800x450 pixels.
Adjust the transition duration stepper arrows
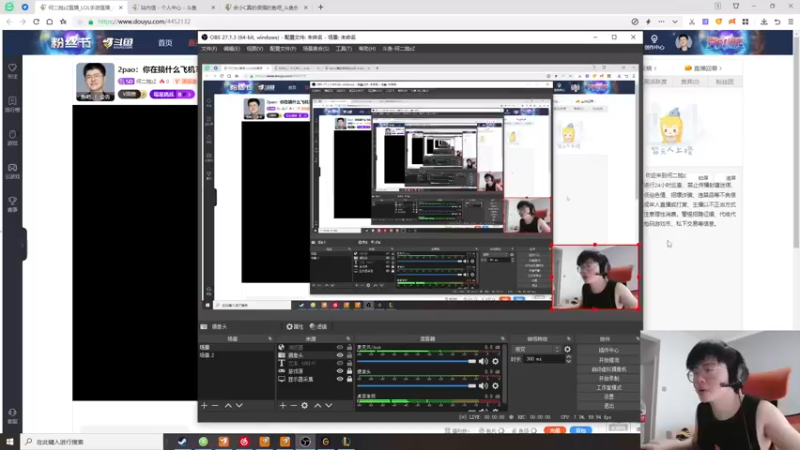(x=568, y=359)
